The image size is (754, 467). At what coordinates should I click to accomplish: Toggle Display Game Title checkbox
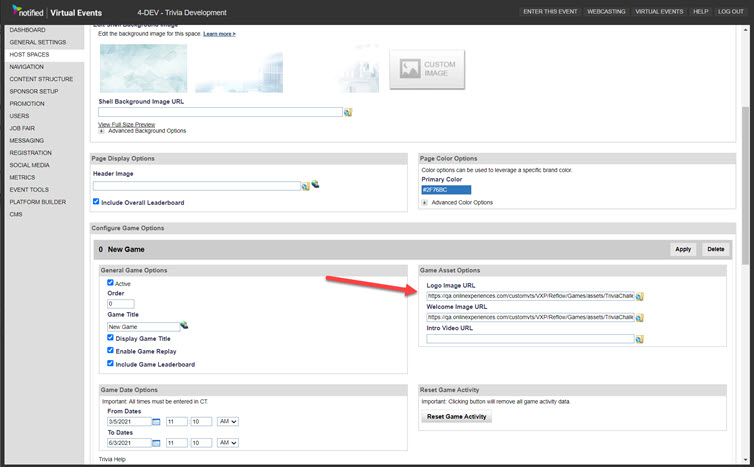[110, 338]
